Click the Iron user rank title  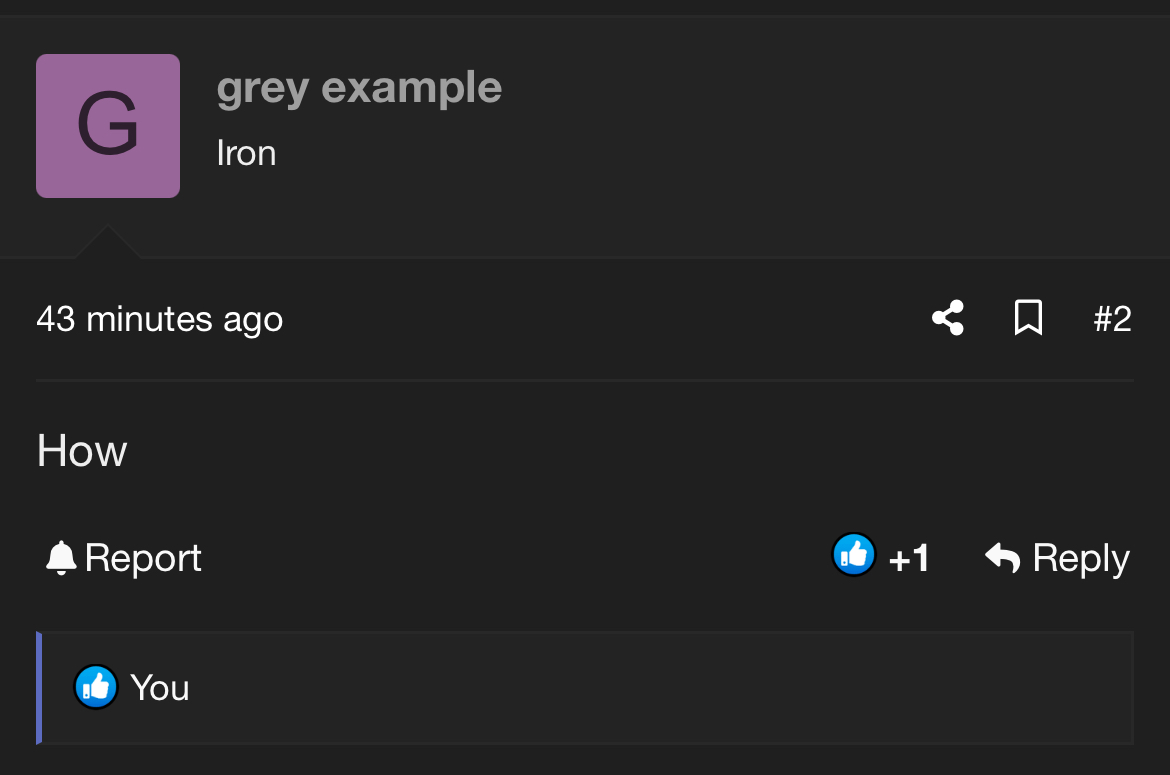click(246, 153)
